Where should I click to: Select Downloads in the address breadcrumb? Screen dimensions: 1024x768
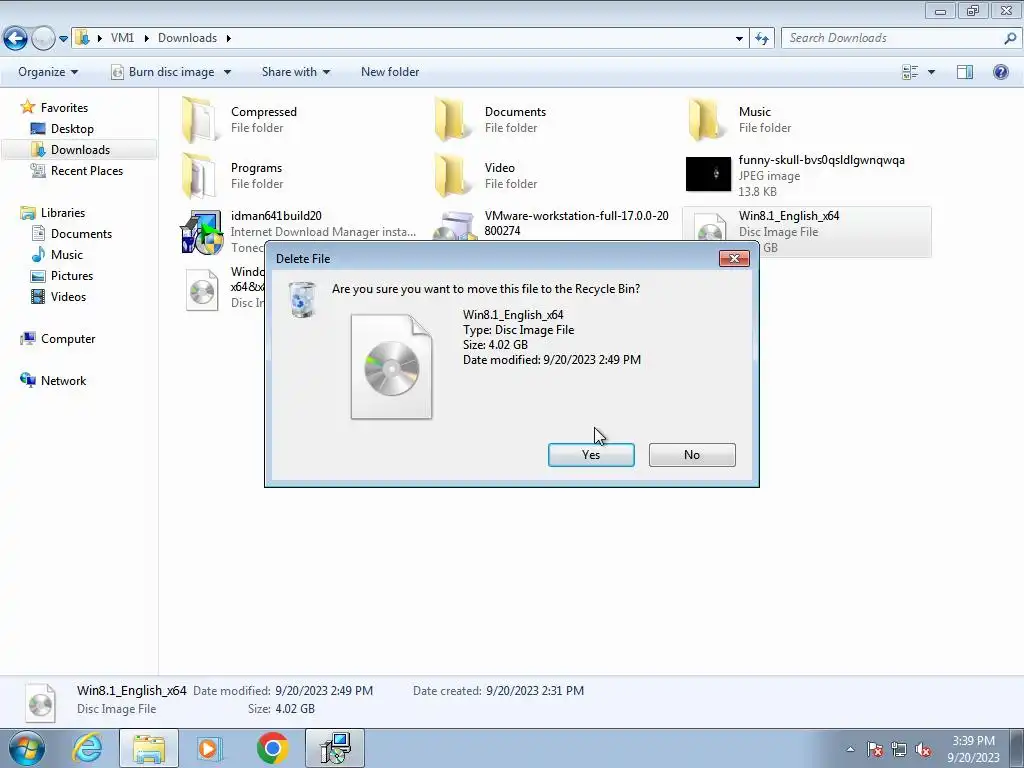coord(187,38)
